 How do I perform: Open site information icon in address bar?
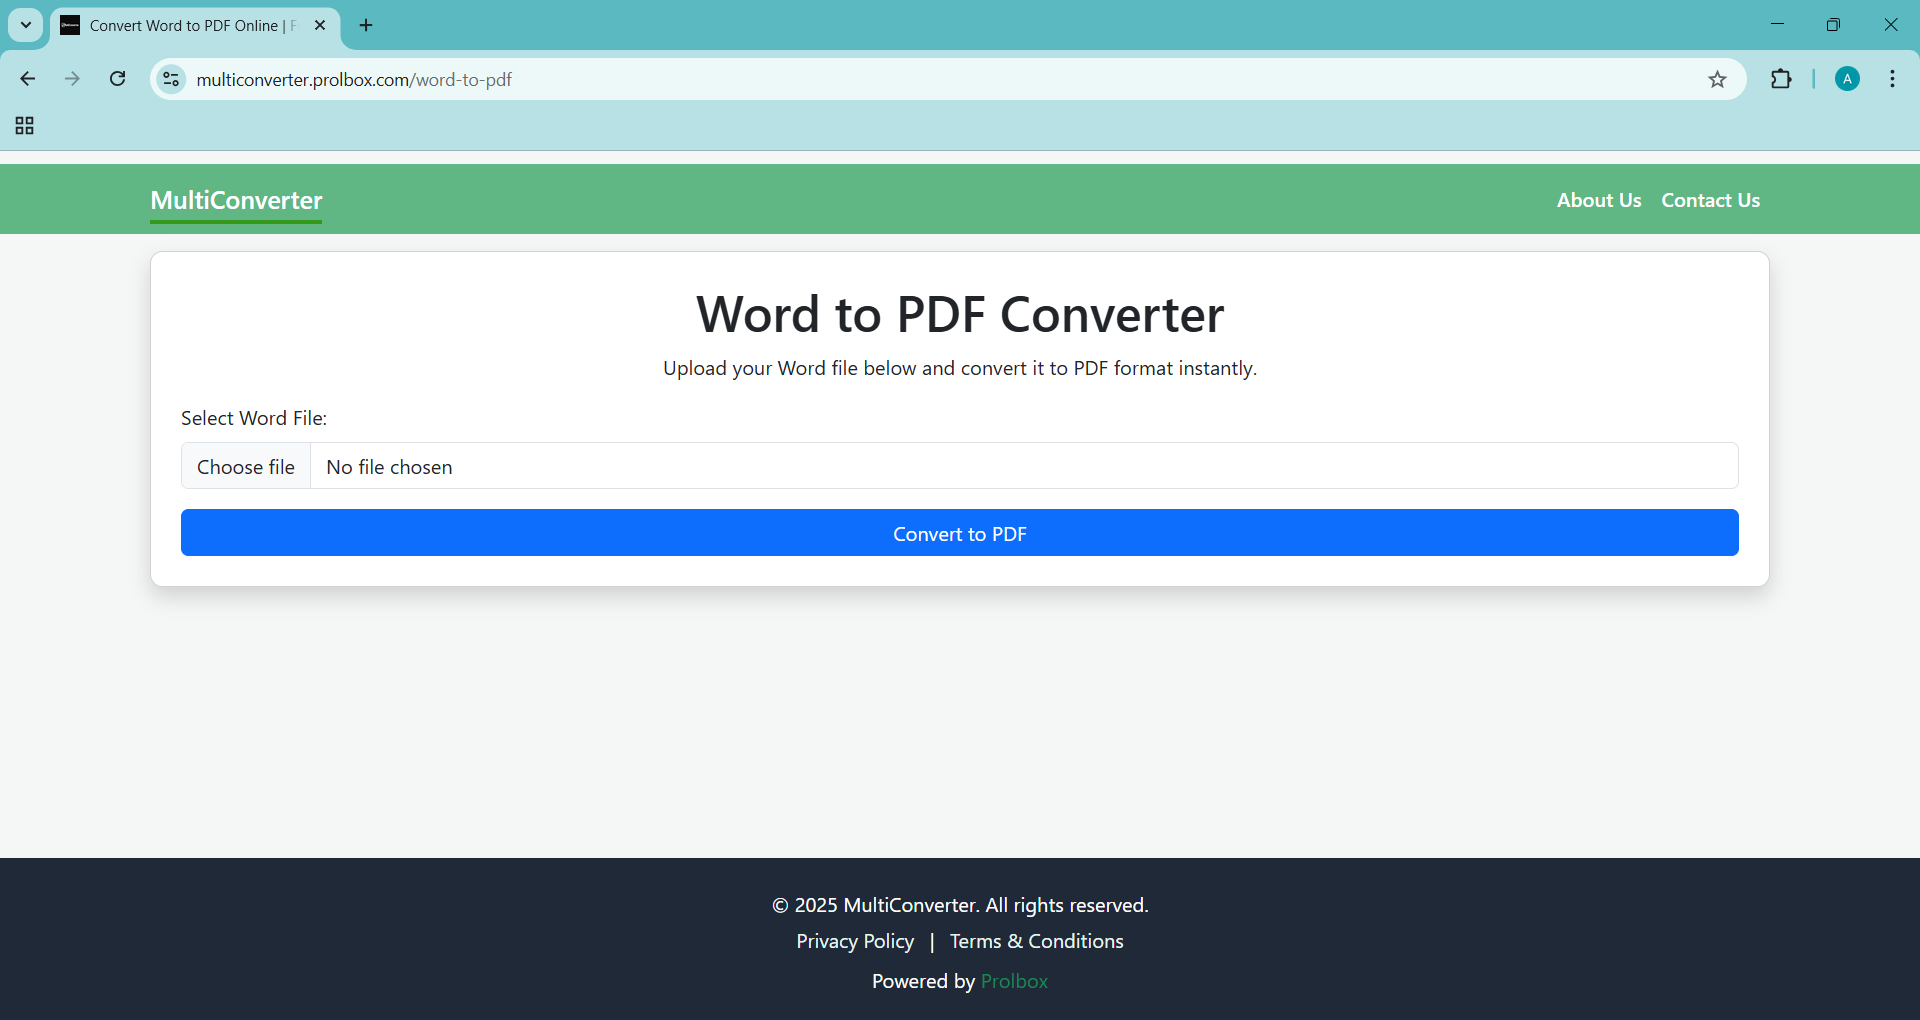[x=172, y=79]
